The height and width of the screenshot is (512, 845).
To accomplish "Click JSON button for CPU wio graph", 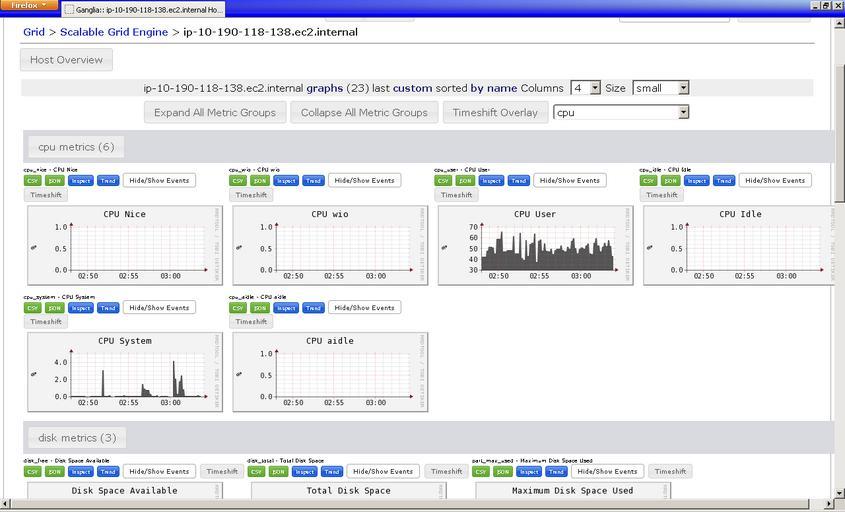I will (260, 181).
